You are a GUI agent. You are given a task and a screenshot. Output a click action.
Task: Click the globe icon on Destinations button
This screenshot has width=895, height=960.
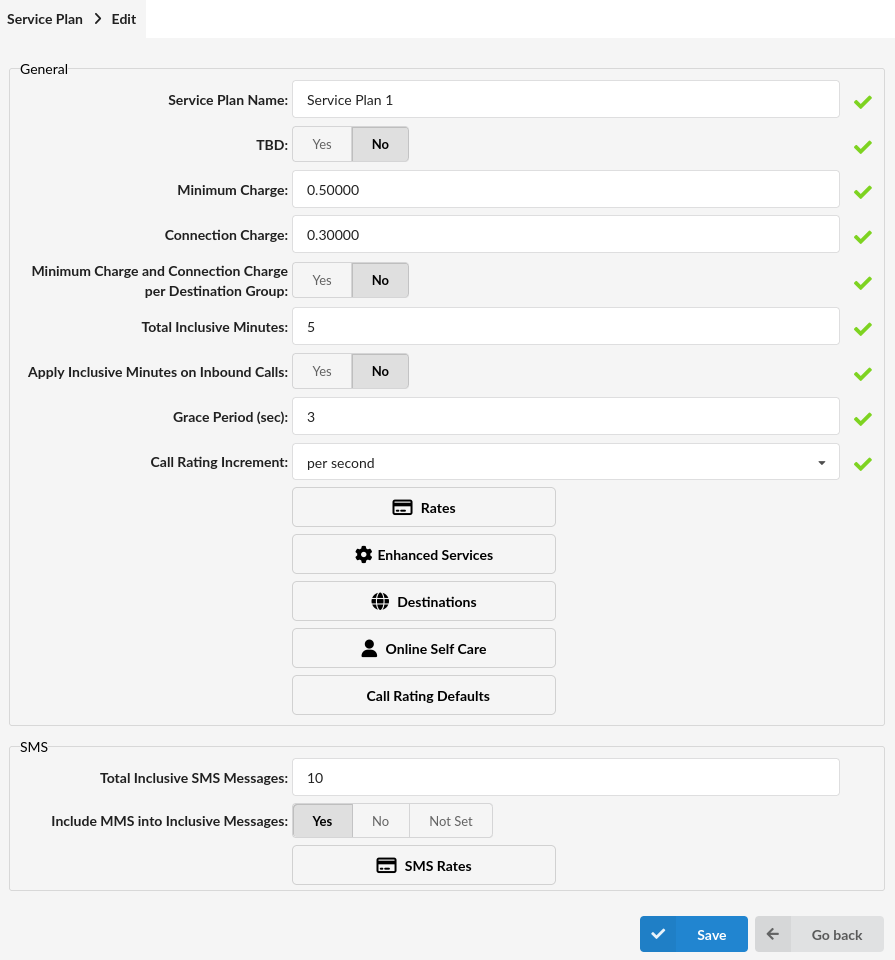pos(380,602)
